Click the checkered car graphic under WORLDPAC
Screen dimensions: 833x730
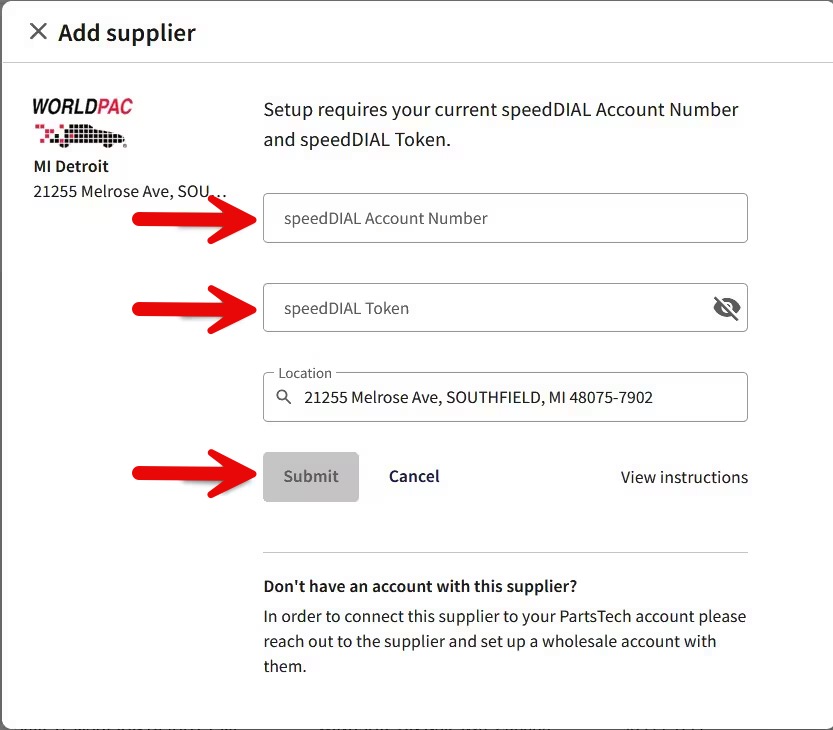pos(81,134)
